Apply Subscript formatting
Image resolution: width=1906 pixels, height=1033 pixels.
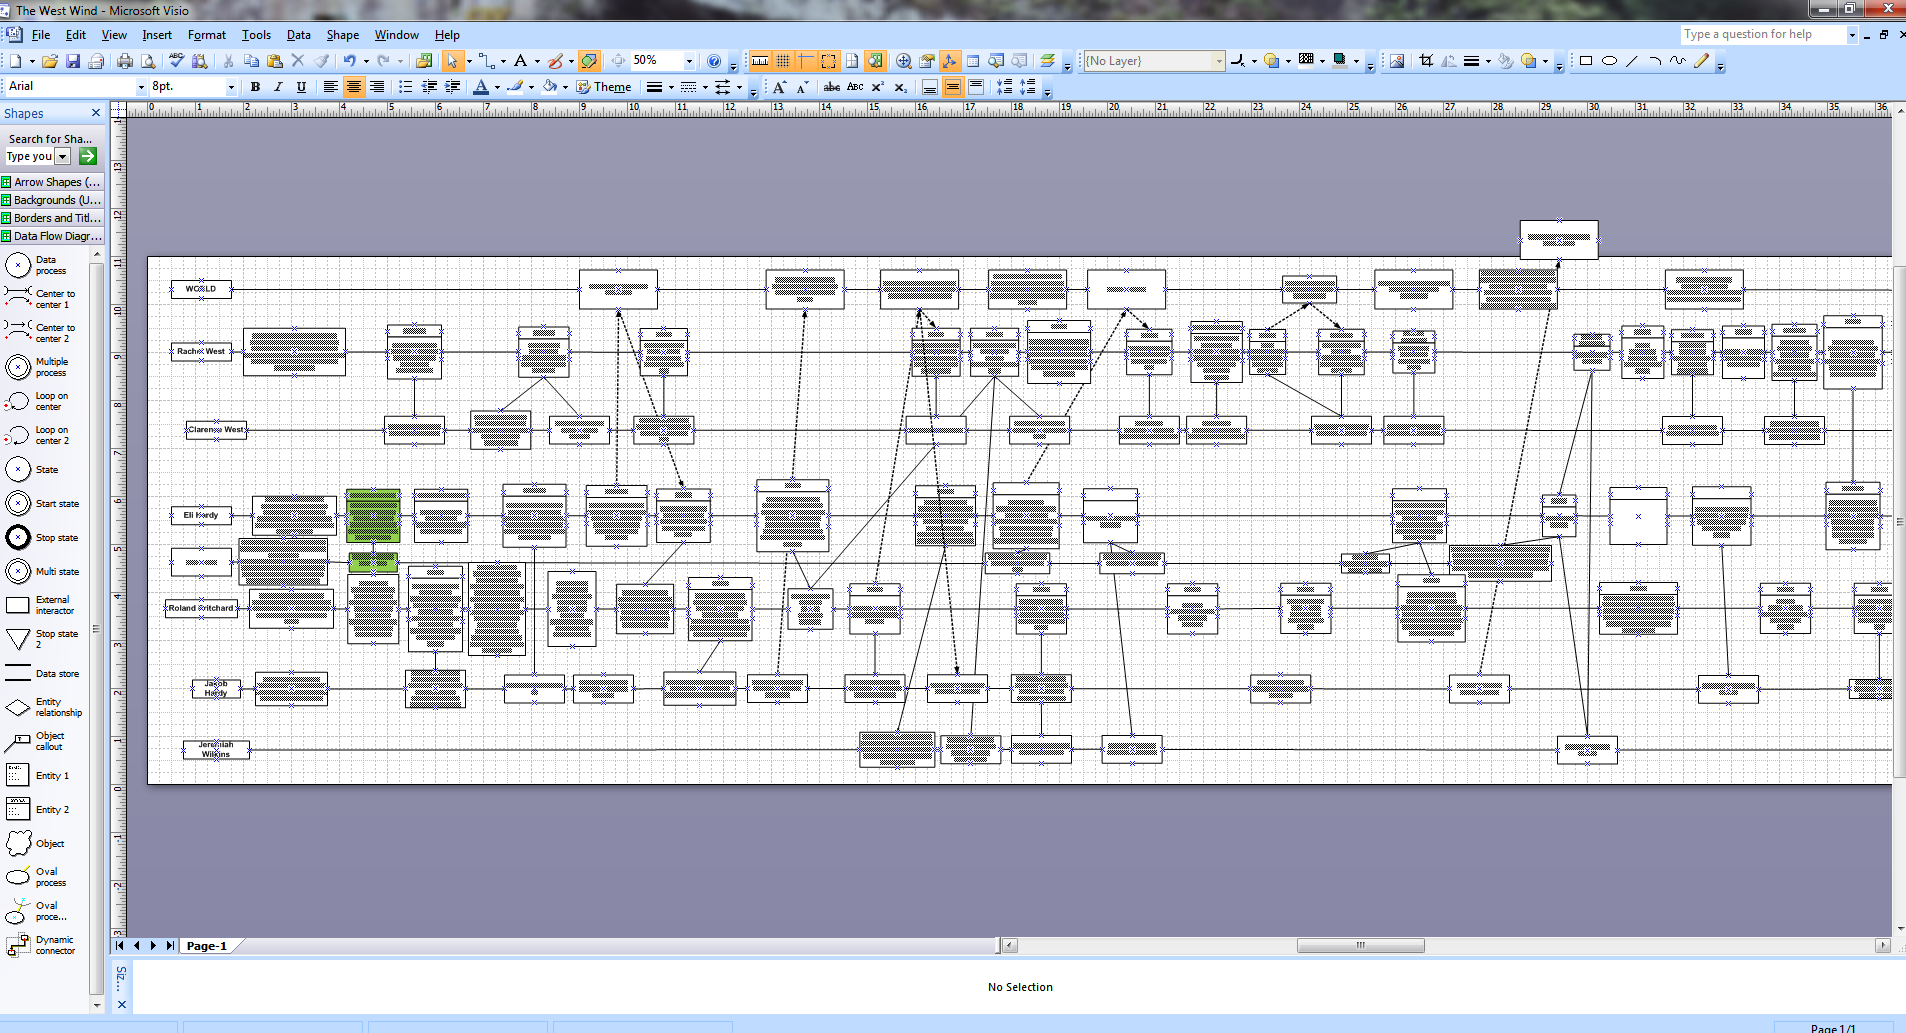[x=900, y=87]
